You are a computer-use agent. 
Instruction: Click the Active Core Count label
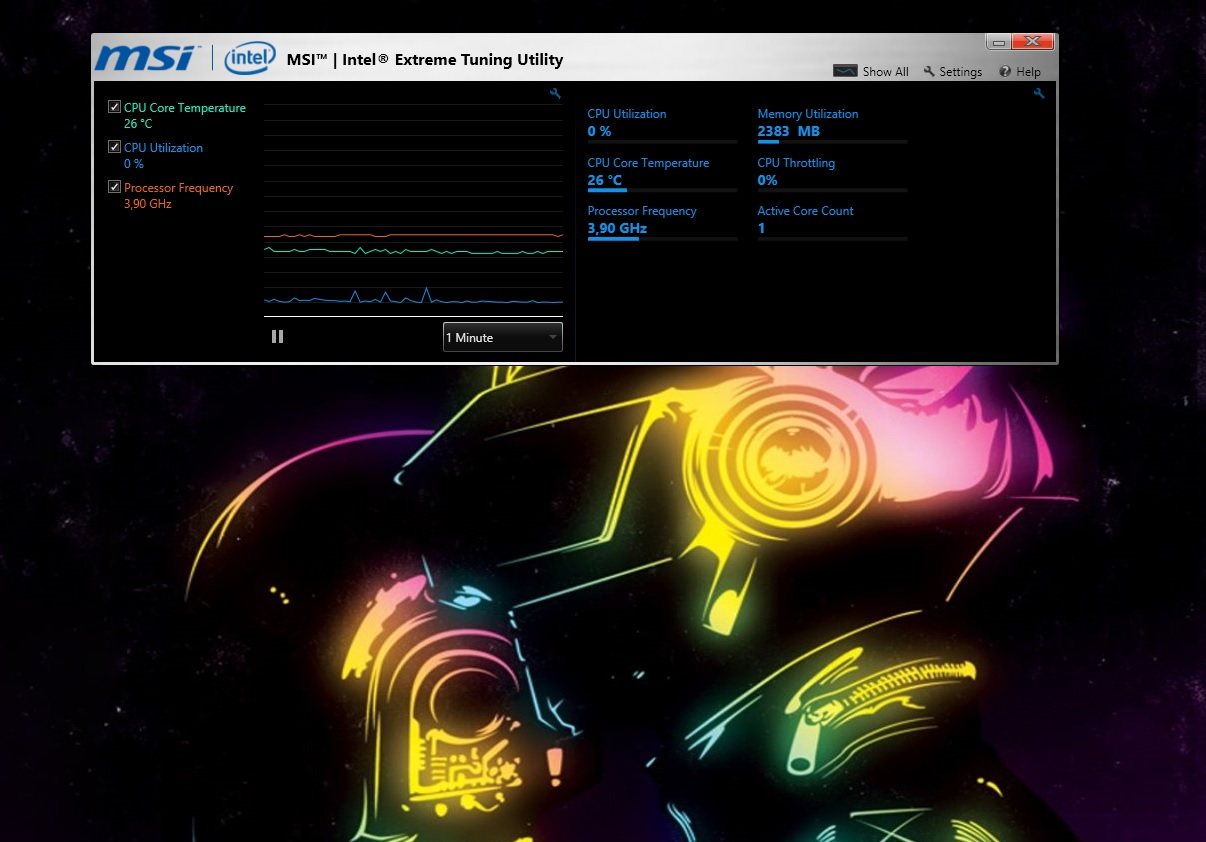[x=806, y=211]
